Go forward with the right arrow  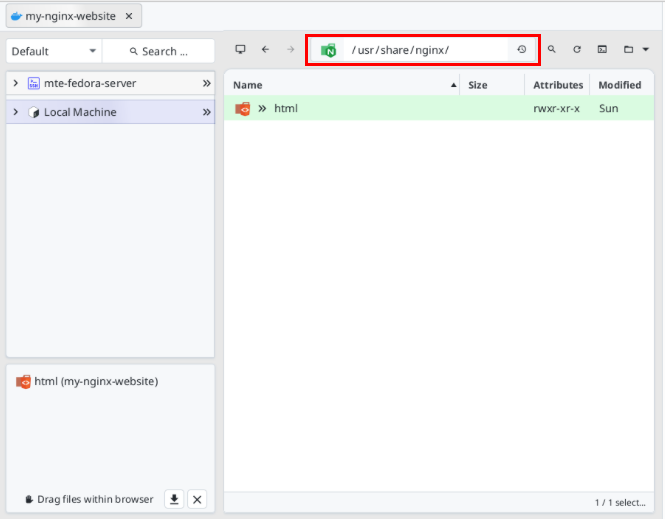coord(291,50)
